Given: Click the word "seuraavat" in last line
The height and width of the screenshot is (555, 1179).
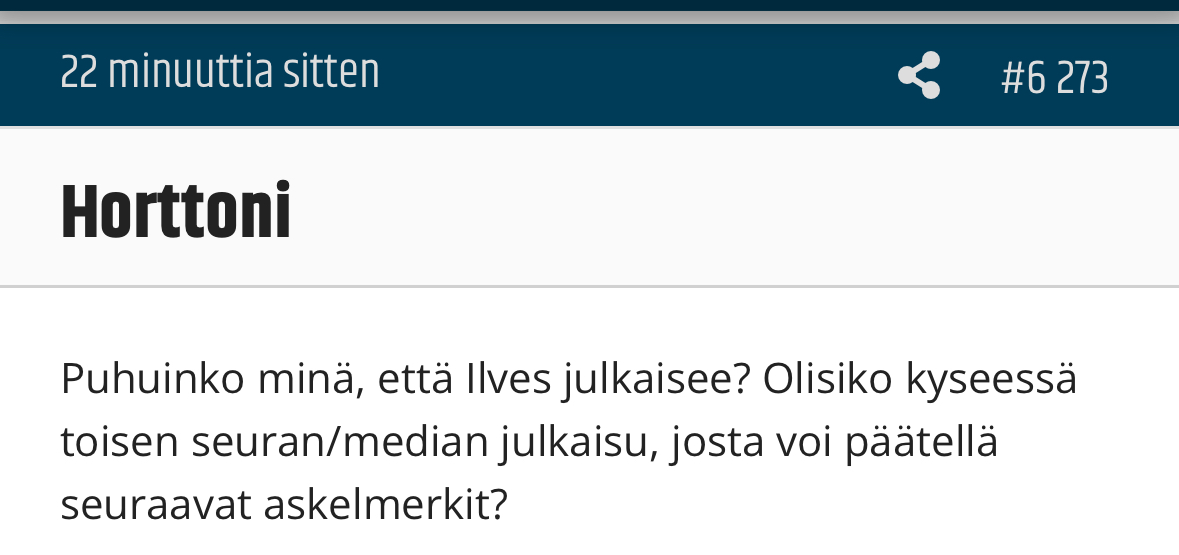Looking at the screenshot, I should coord(155,505).
